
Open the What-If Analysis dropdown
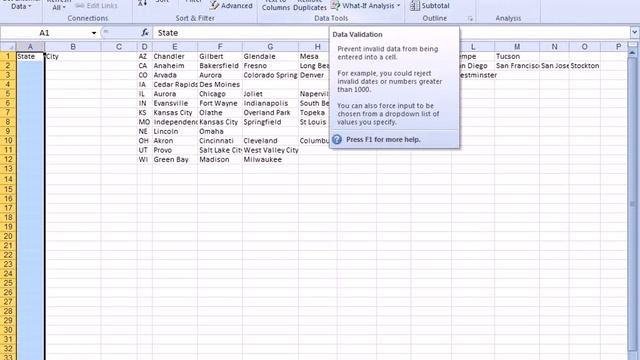pyautogui.click(x=365, y=5)
